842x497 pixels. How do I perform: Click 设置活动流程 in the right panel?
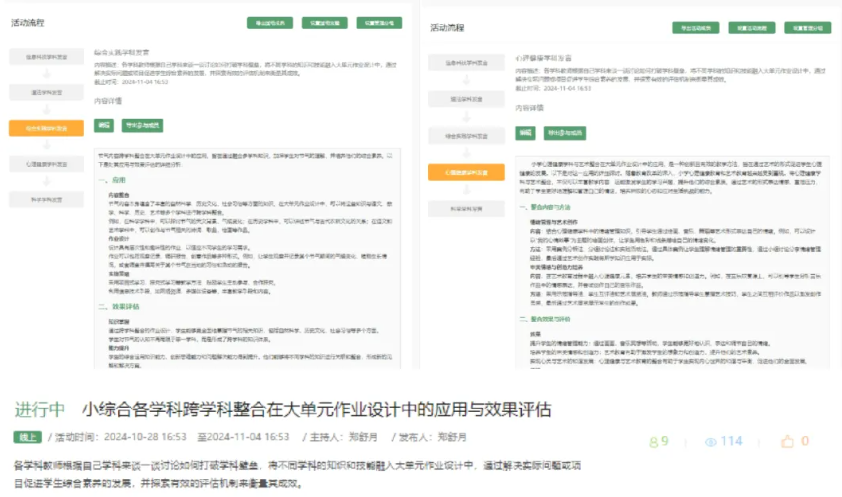[752, 28]
